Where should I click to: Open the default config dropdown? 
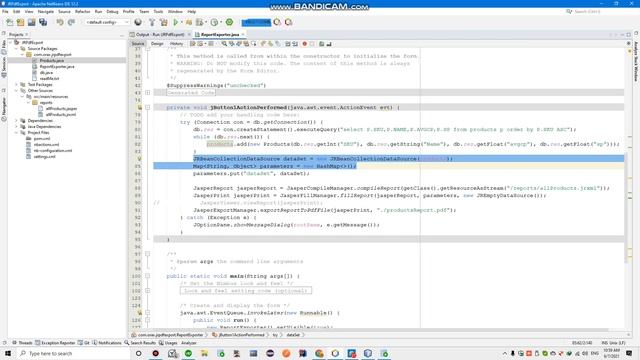point(107,22)
